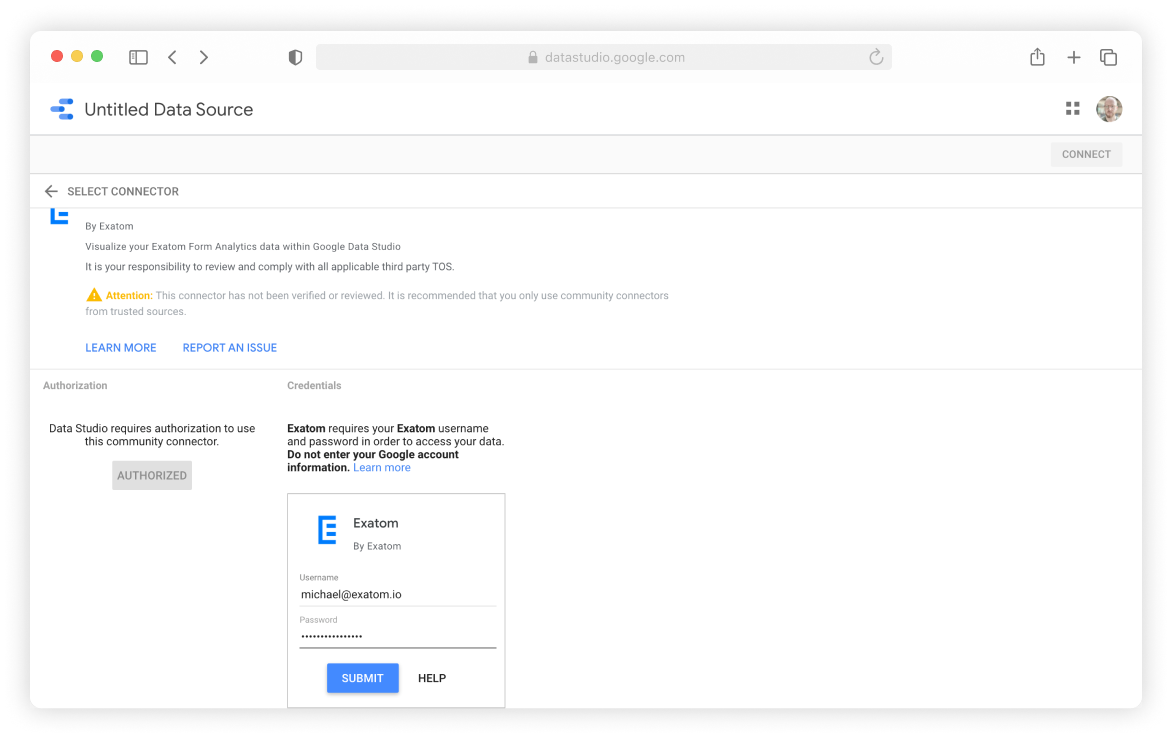
Task: Toggle the Safari sidebar icon
Action: click(138, 58)
